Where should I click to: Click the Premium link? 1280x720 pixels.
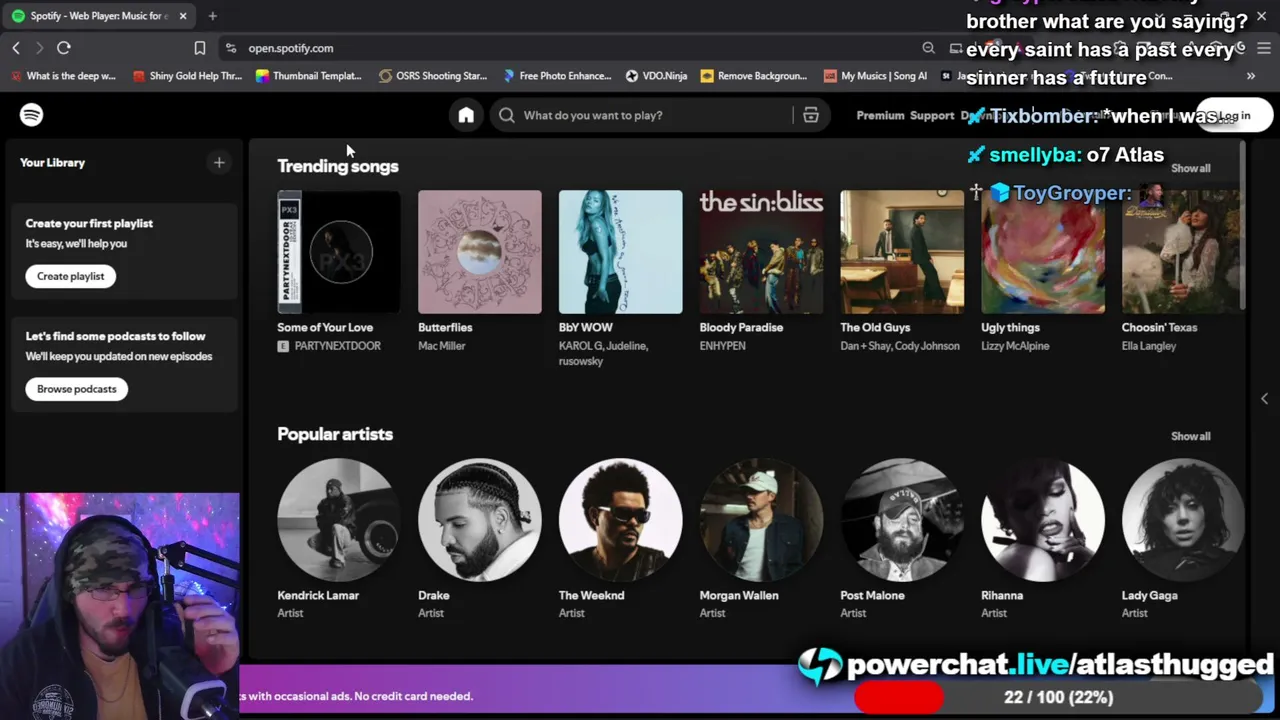click(x=880, y=115)
